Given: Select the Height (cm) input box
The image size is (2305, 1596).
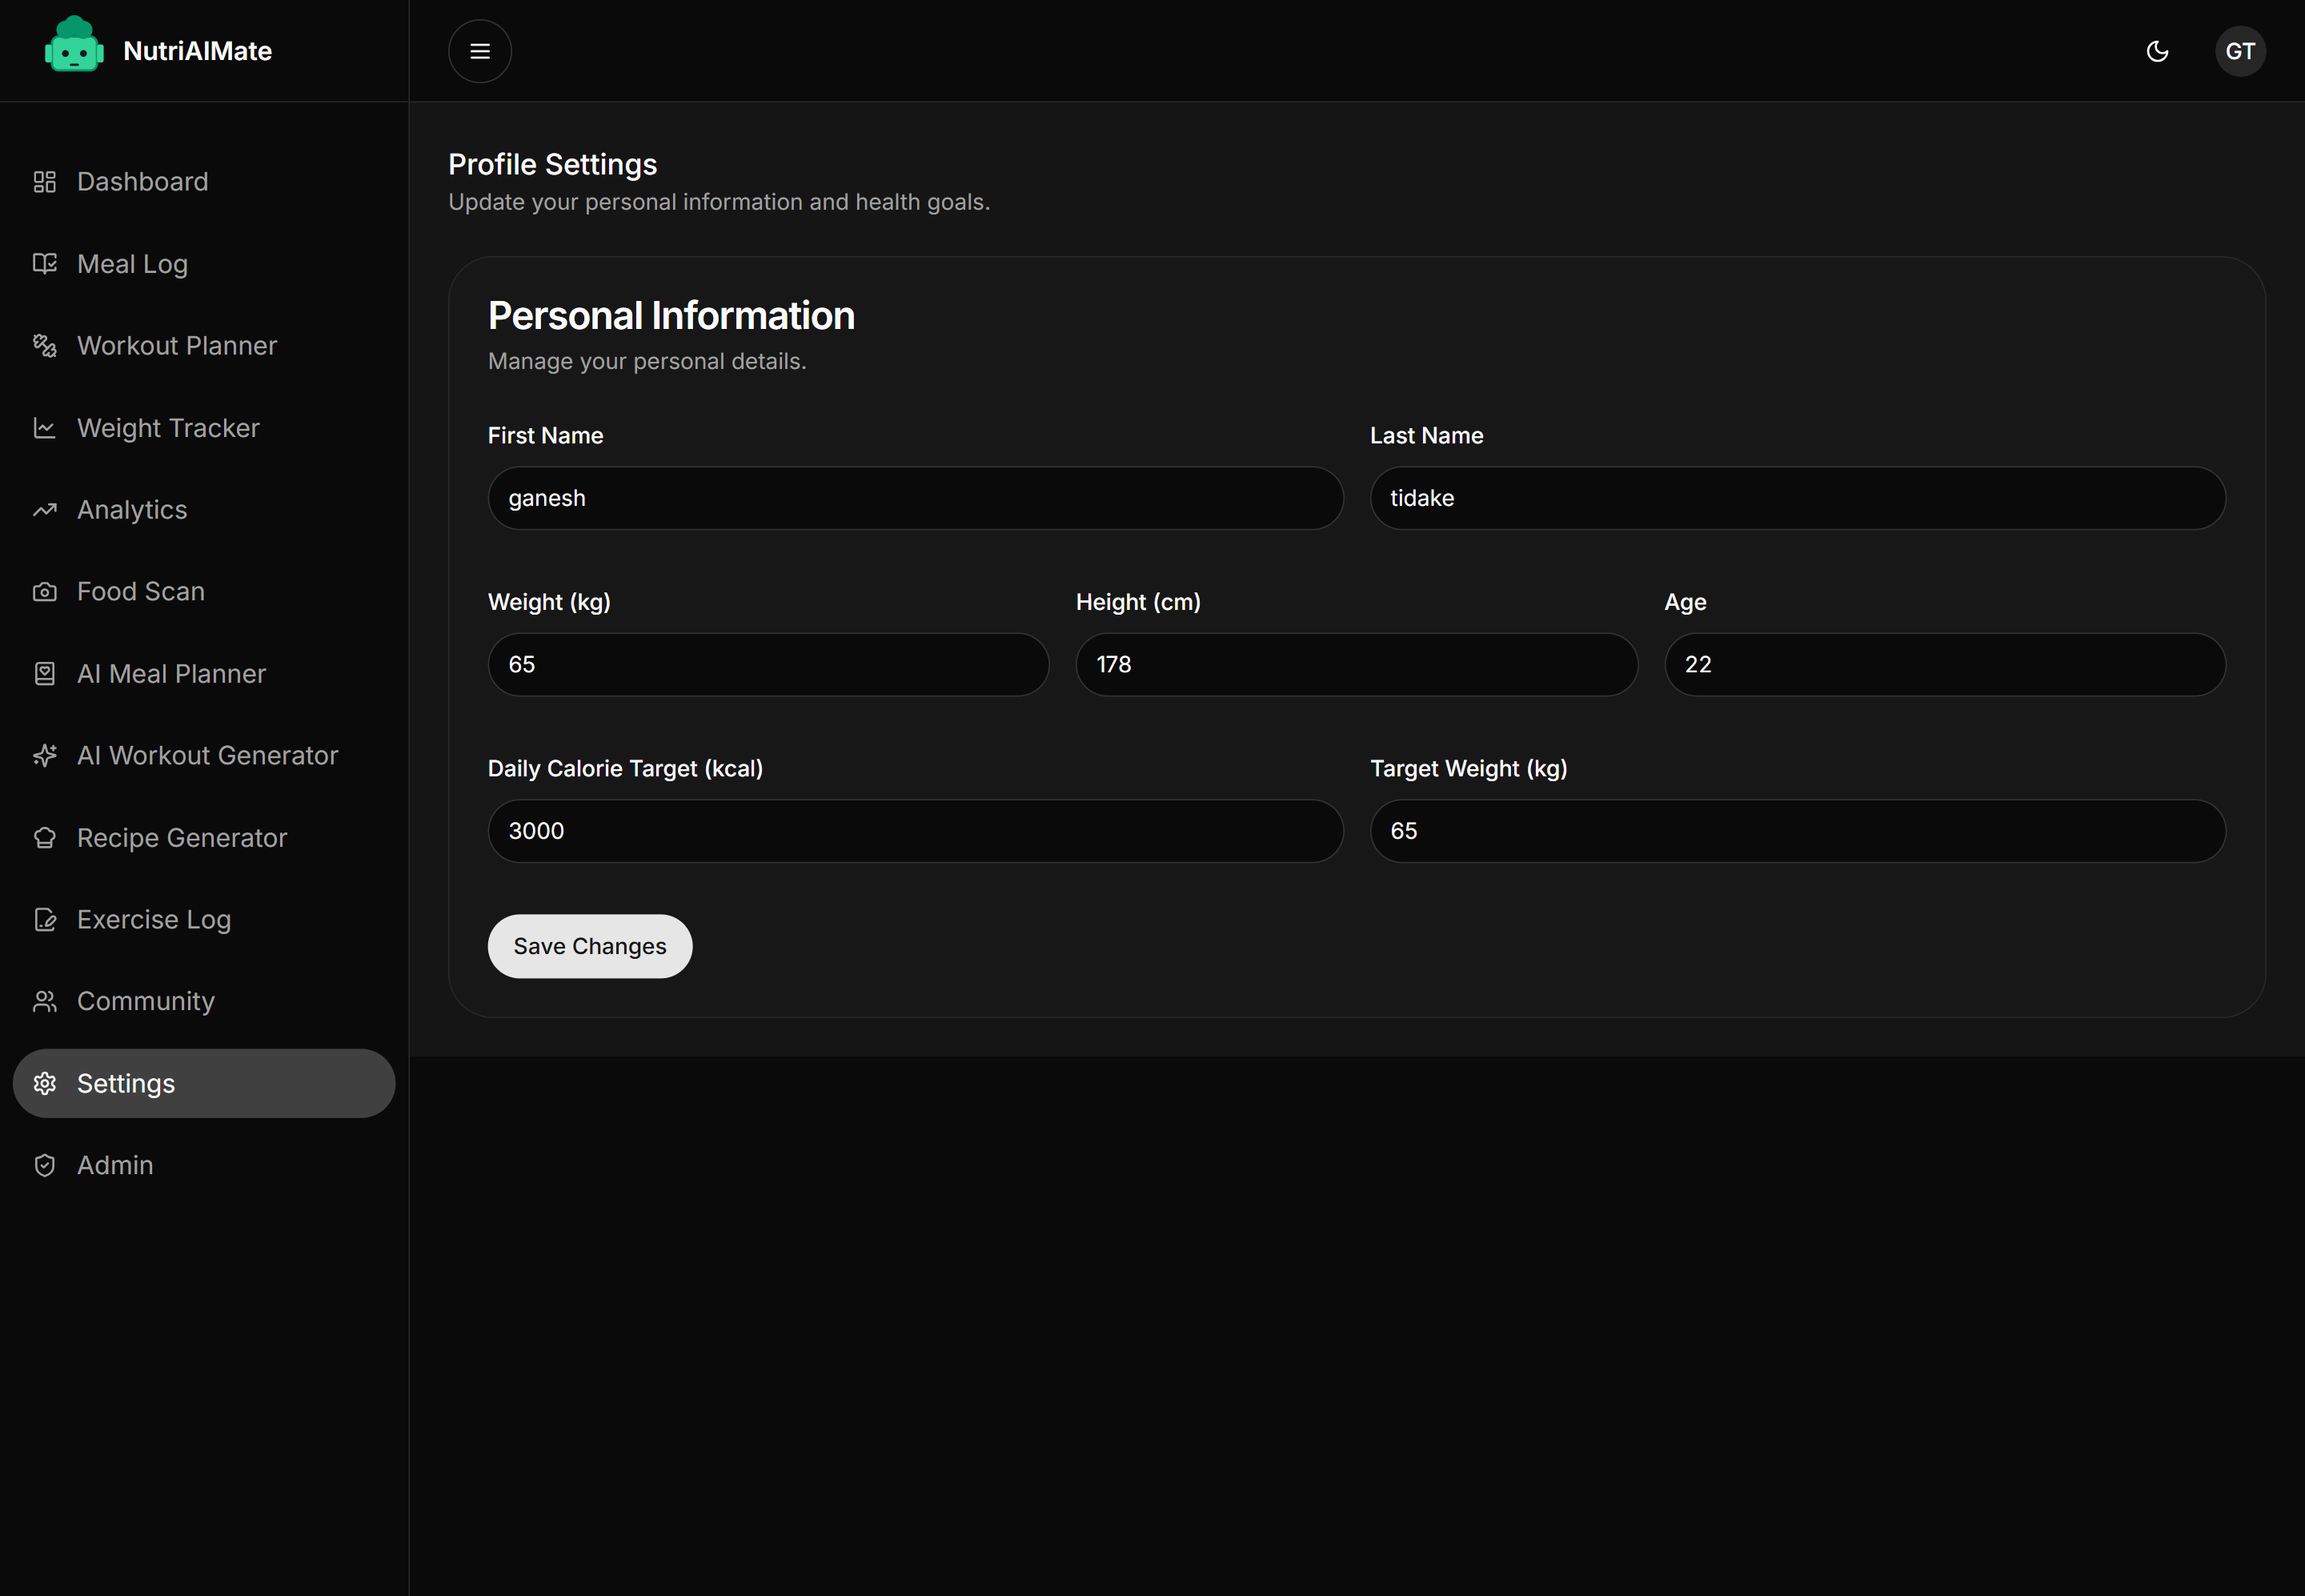Looking at the screenshot, I should coord(1356,665).
